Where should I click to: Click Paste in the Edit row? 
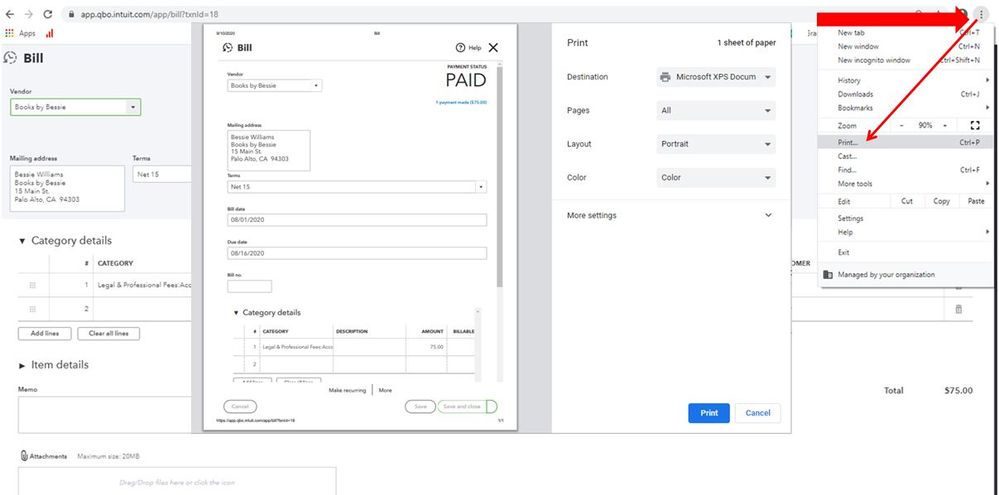point(975,201)
